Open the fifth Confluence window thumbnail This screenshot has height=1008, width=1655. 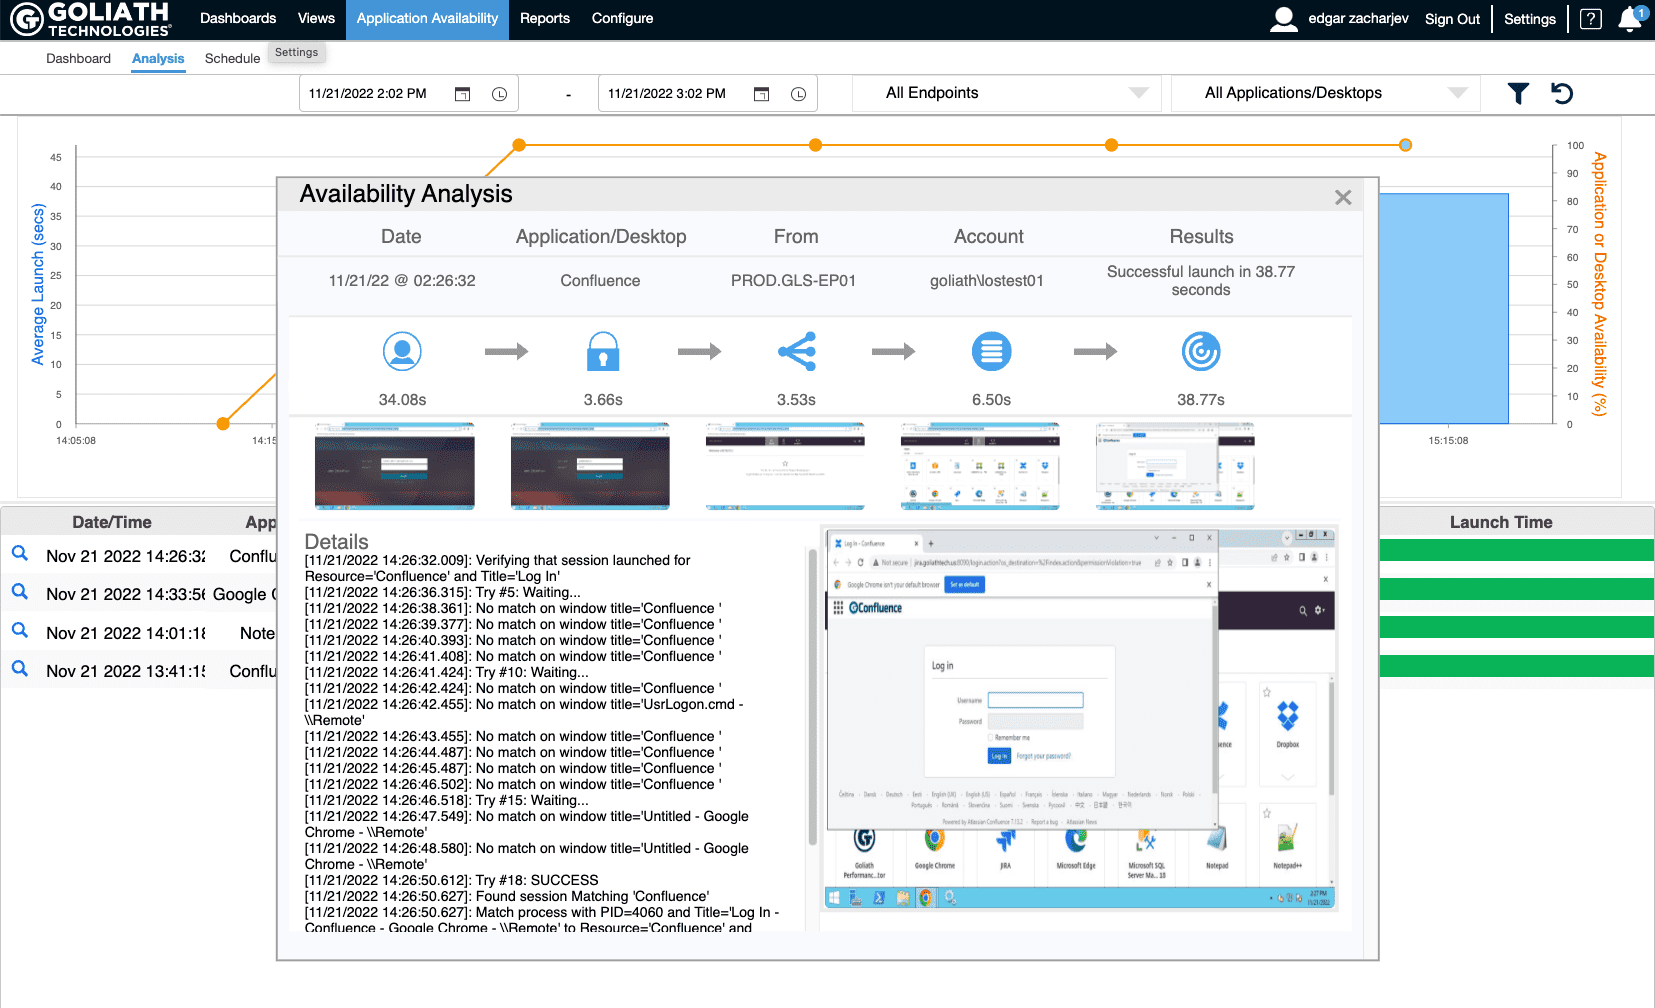pyautogui.click(x=1175, y=466)
